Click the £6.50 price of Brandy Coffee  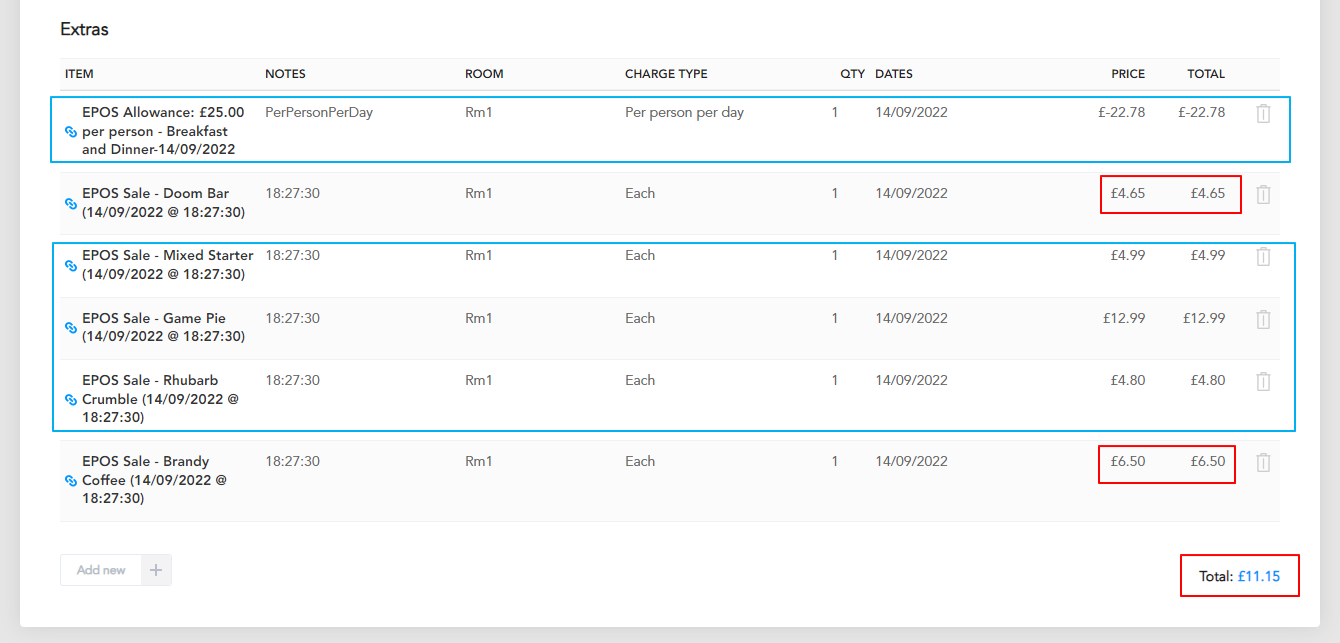coord(1128,462)
